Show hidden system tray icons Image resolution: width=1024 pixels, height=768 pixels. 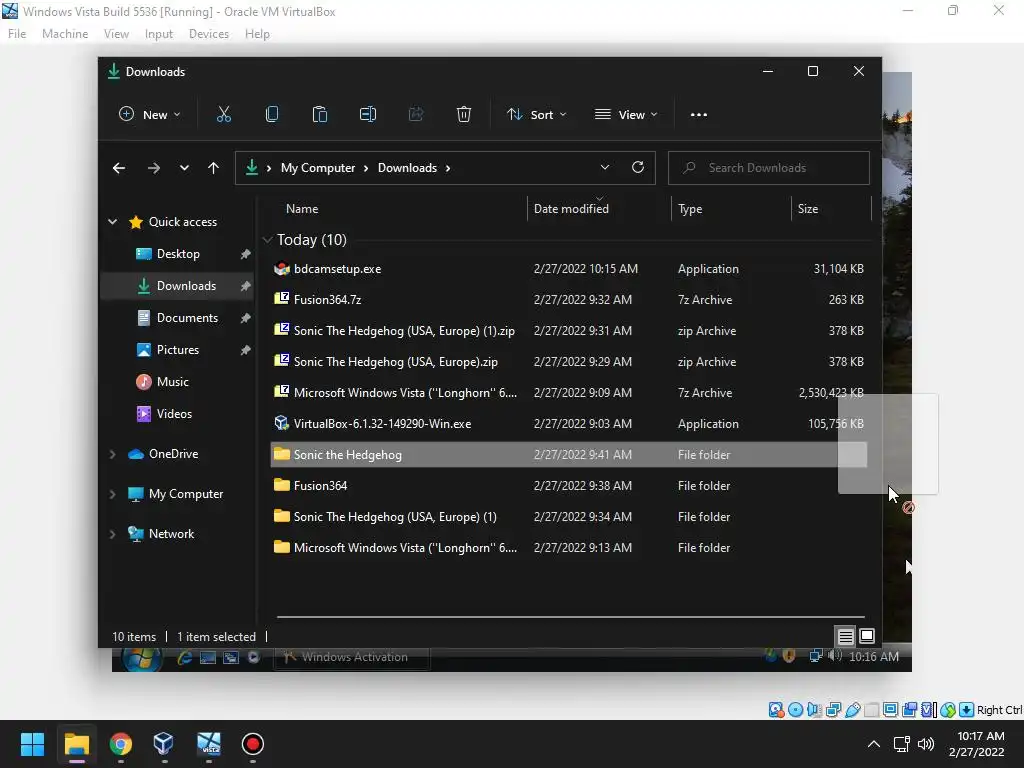pyautogui.click(x=873, y=744)
